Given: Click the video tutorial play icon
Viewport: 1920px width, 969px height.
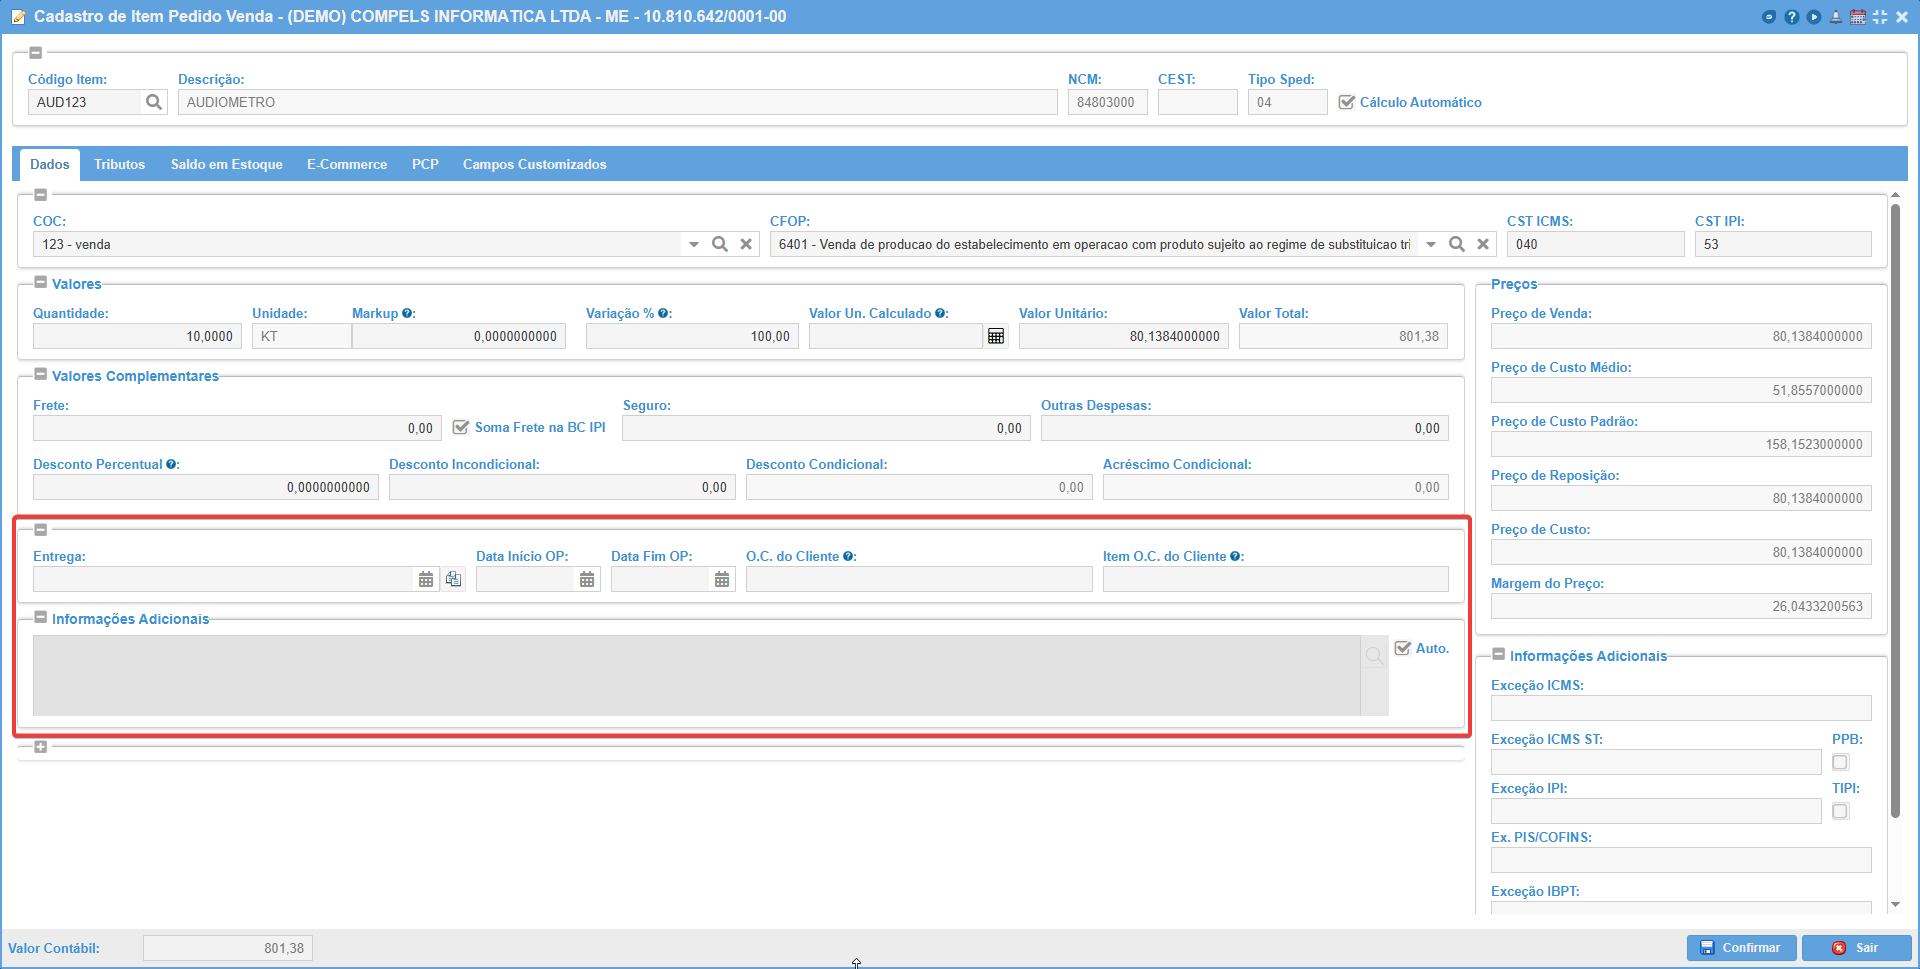Looking at the screenshot, I should click(1813, 17).
